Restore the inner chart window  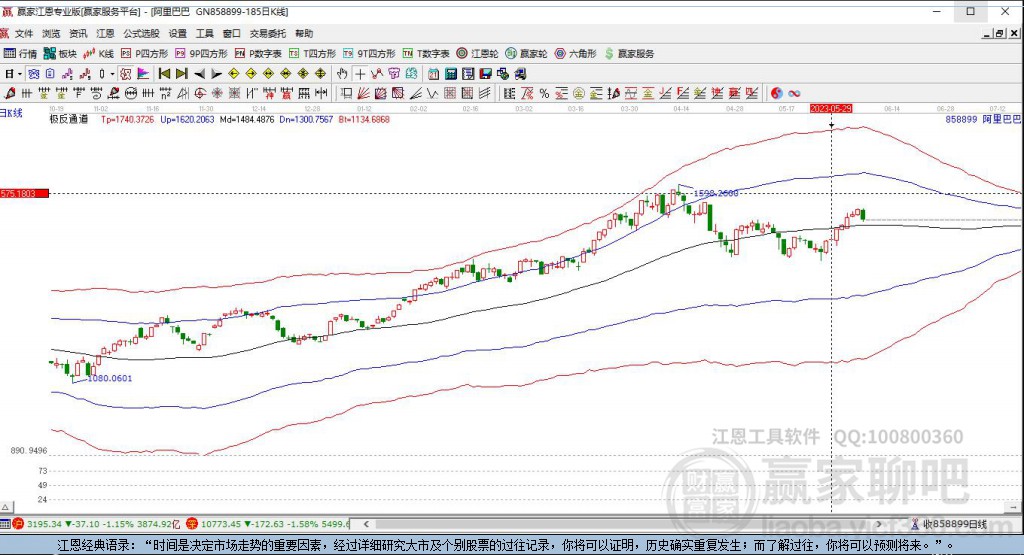pyautogui.click(x=999, y=33)
